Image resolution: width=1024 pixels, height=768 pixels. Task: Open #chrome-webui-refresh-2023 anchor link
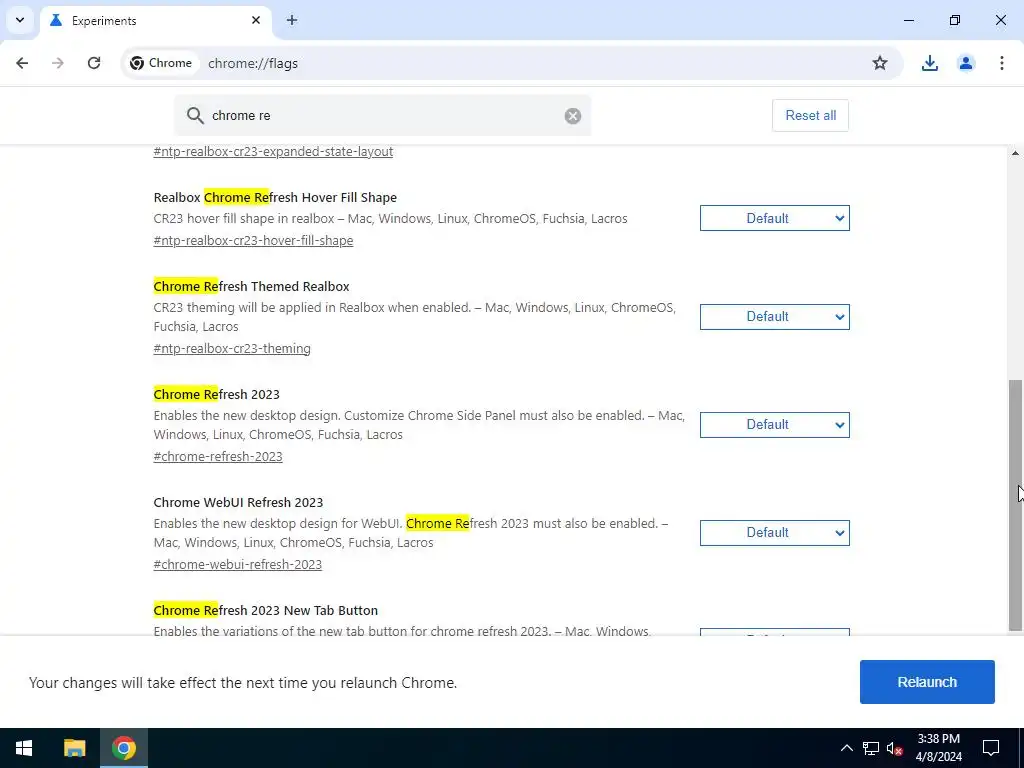[x=238, y=564]
